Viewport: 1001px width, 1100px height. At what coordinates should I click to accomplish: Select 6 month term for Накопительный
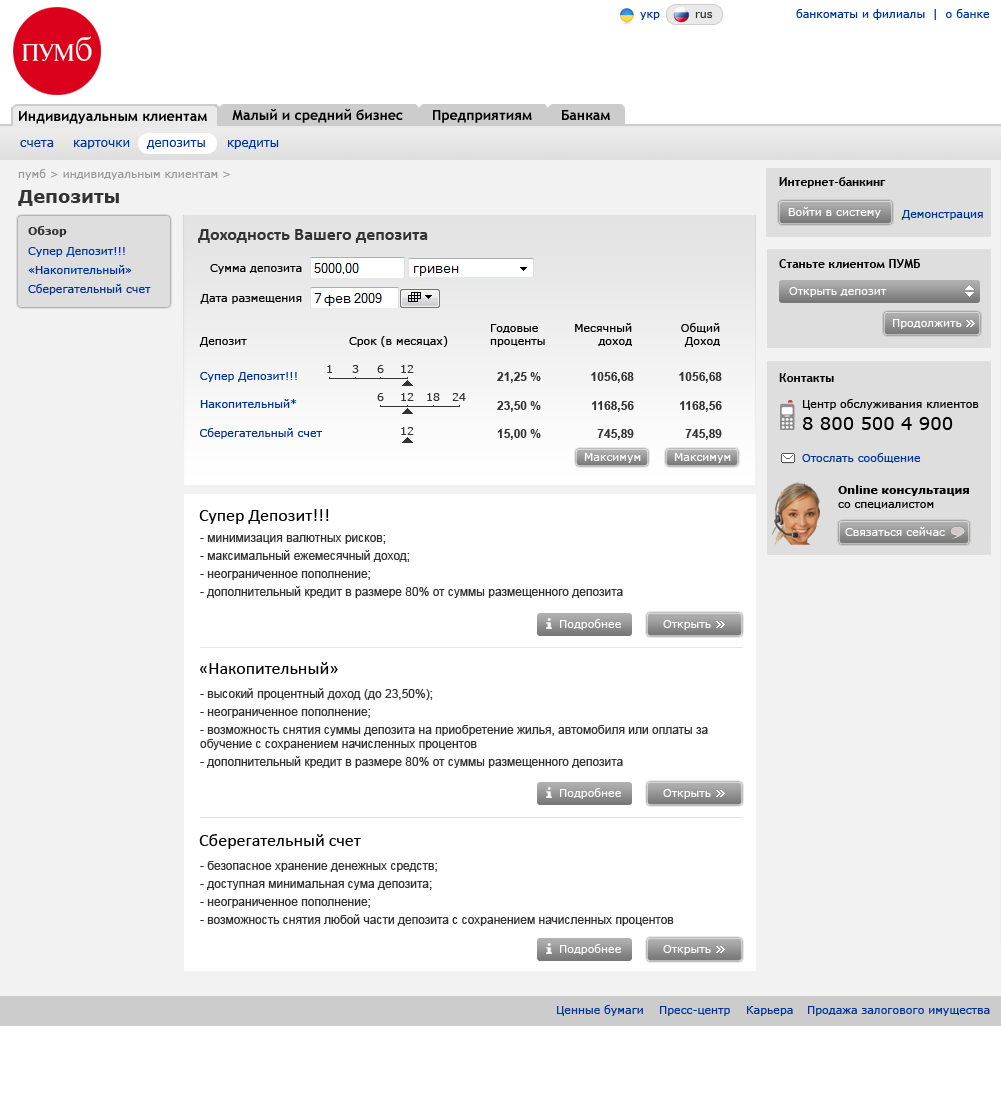click(x=380, y=398)
